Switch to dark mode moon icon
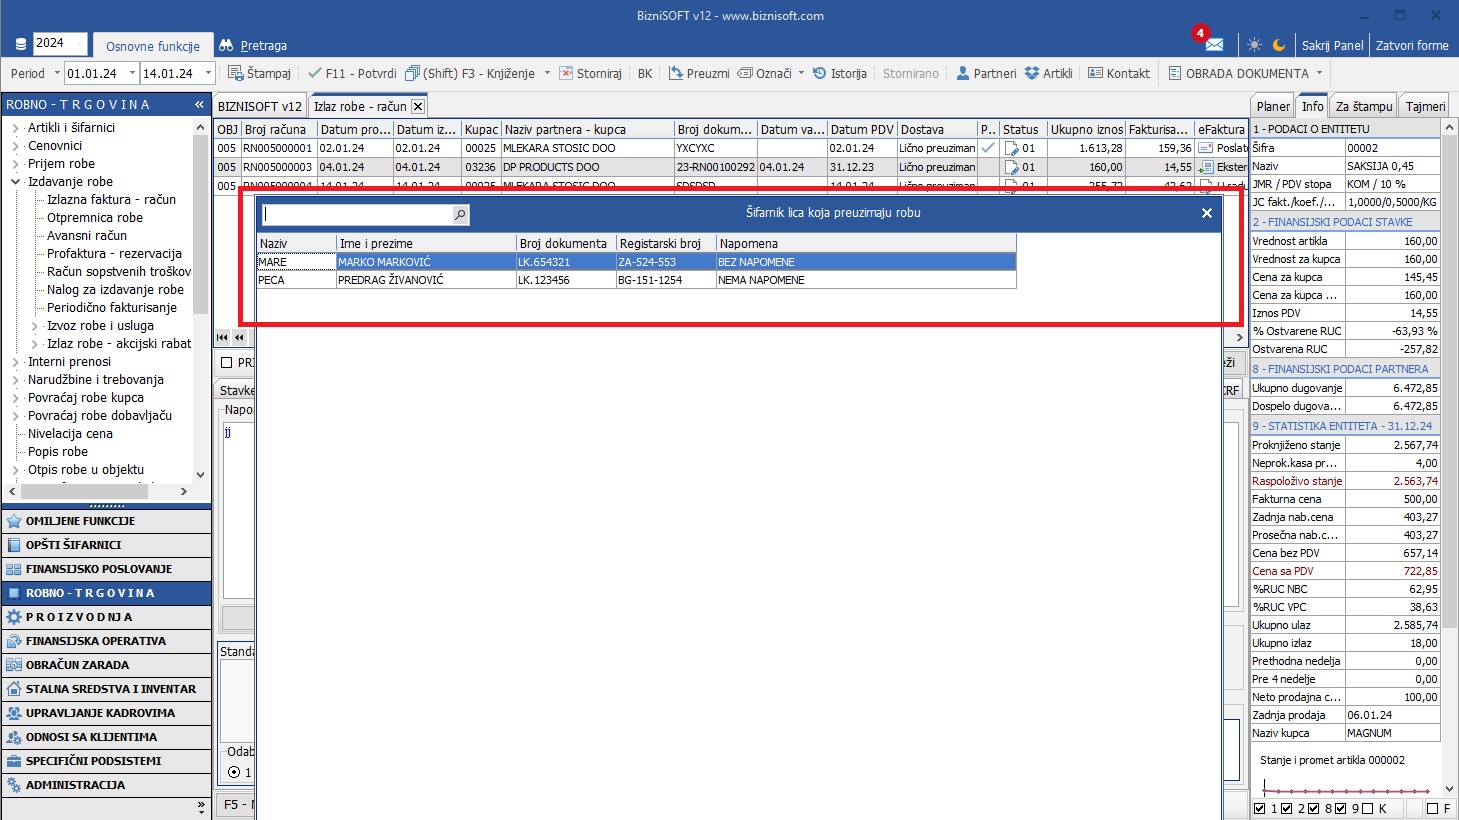1459x820 pixels. (1279, 45)
